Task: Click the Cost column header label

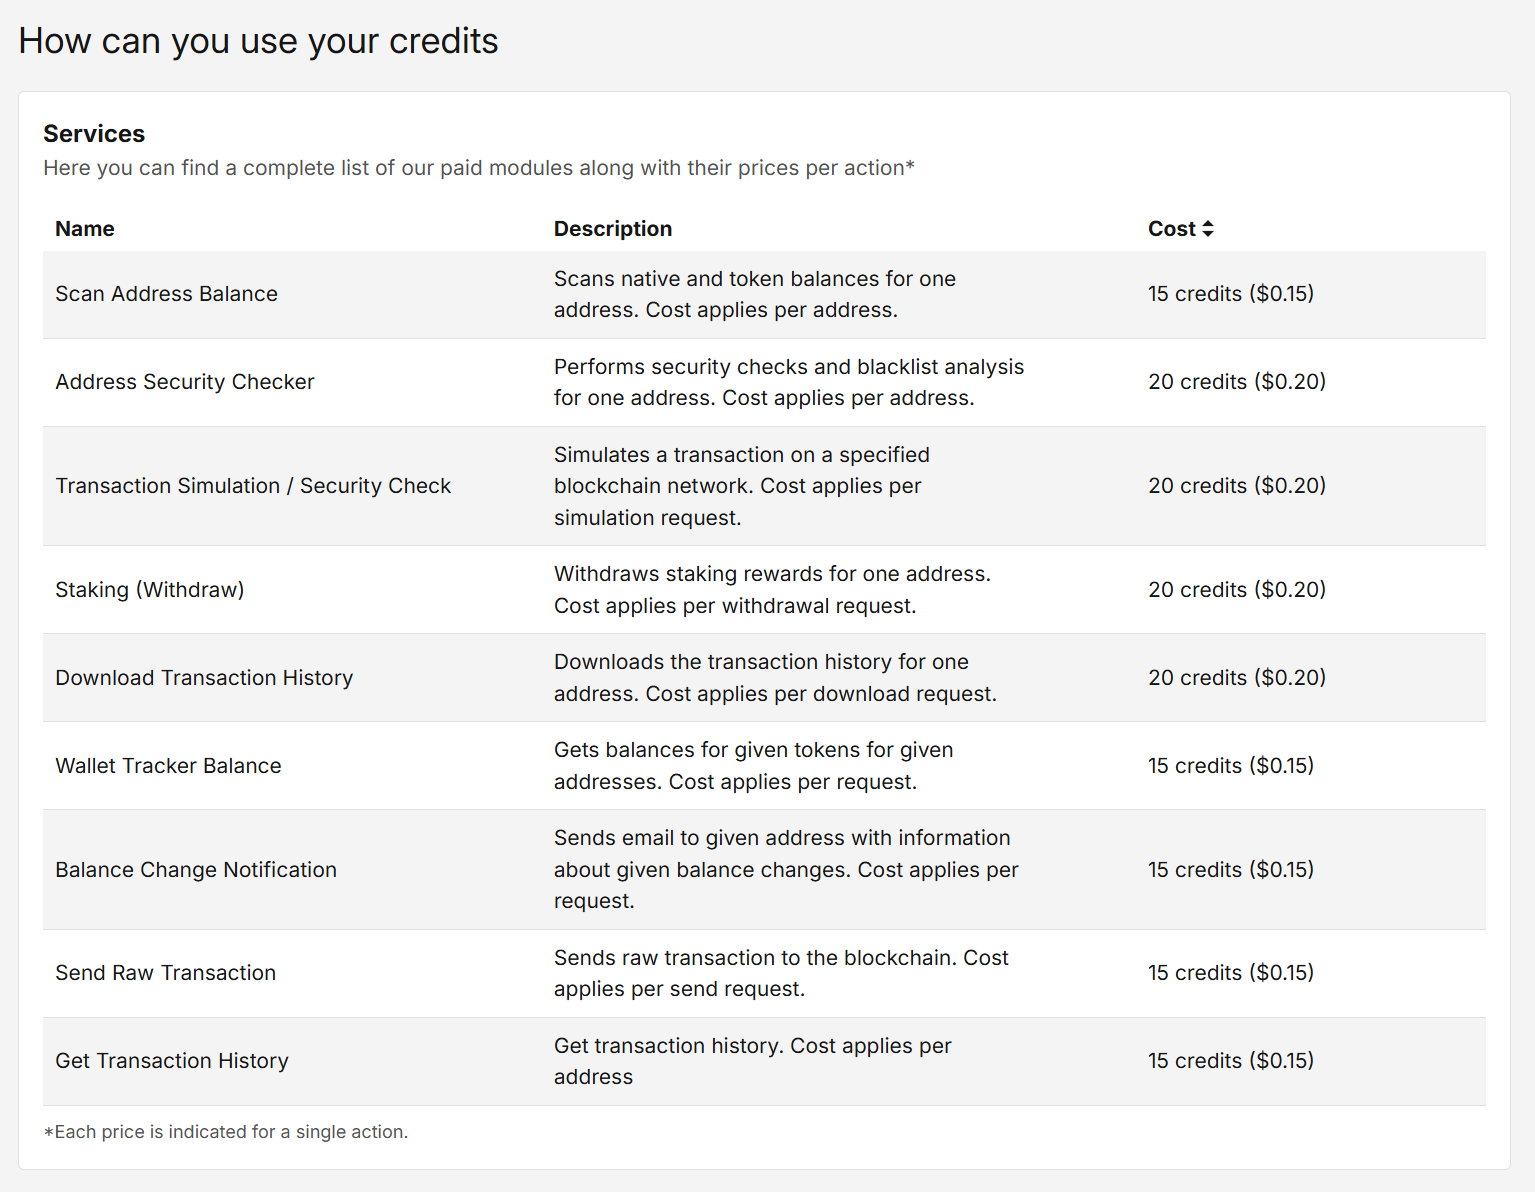Action: pyautogui.click(x=1171, y=229)
